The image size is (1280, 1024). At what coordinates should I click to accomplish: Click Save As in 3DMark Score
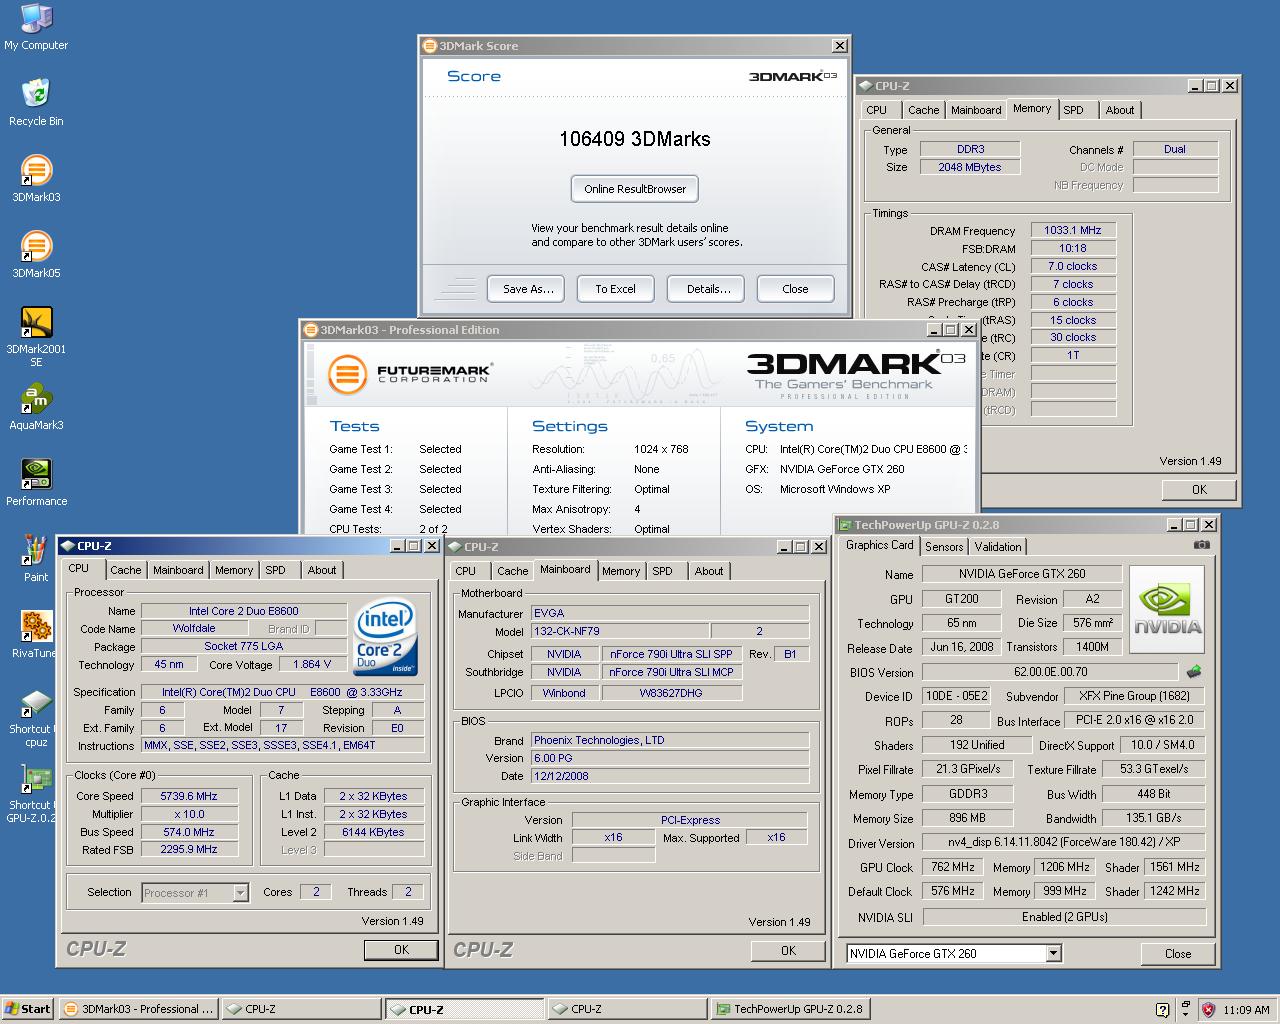tap(528, 289)
